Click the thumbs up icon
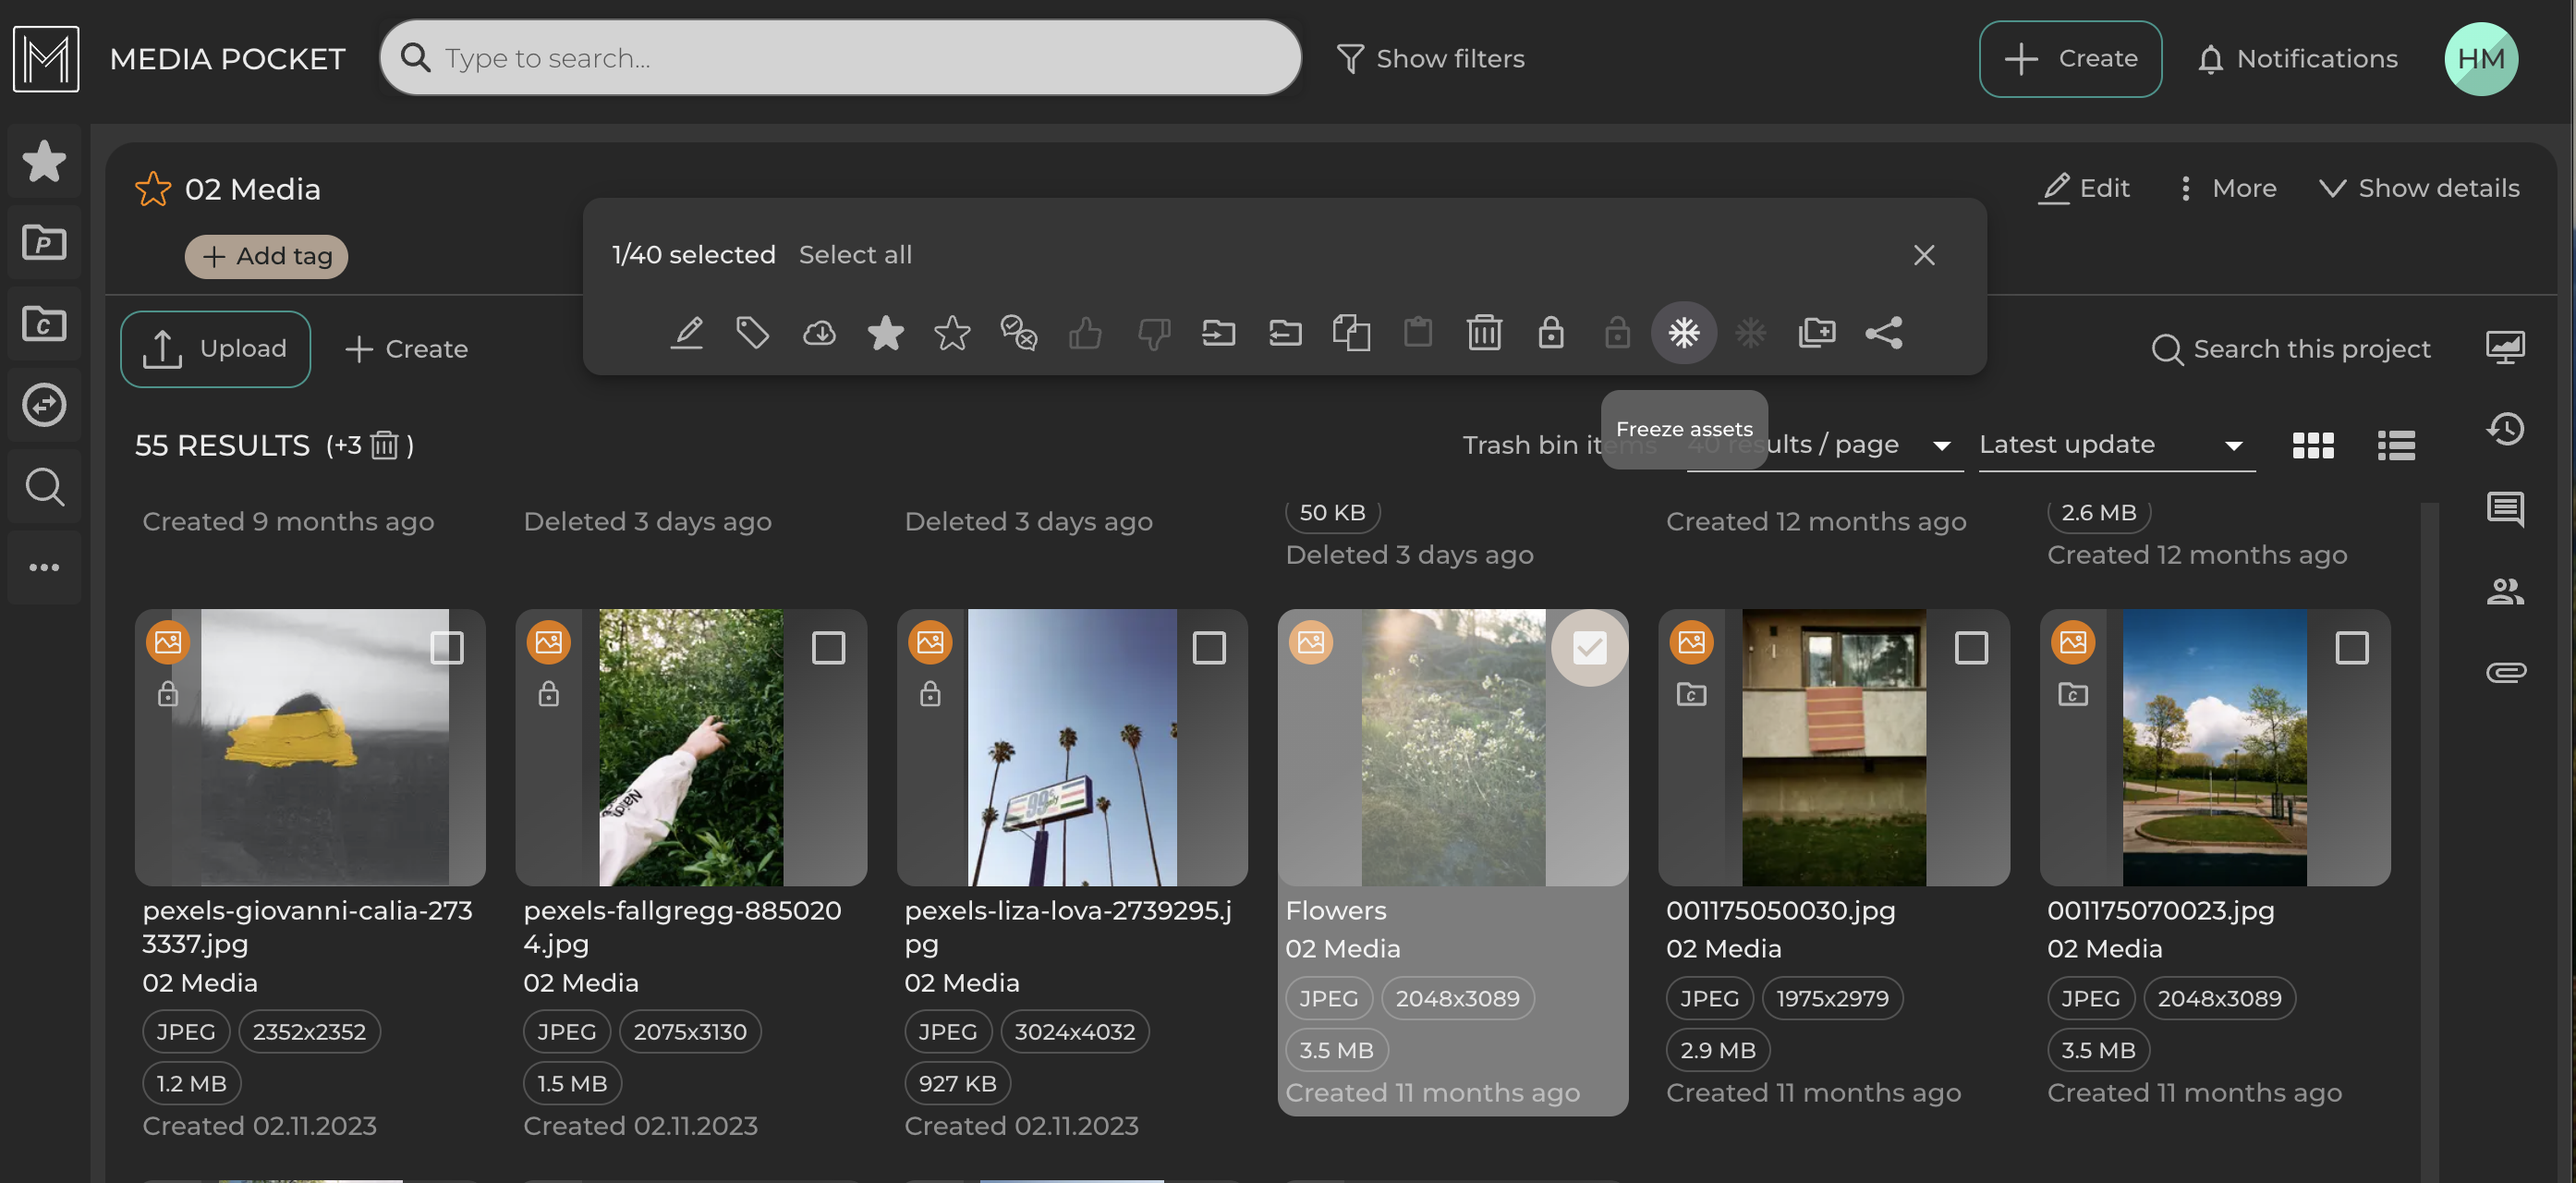The height and width of the screenshot is (1183, 2576). 1085,332
